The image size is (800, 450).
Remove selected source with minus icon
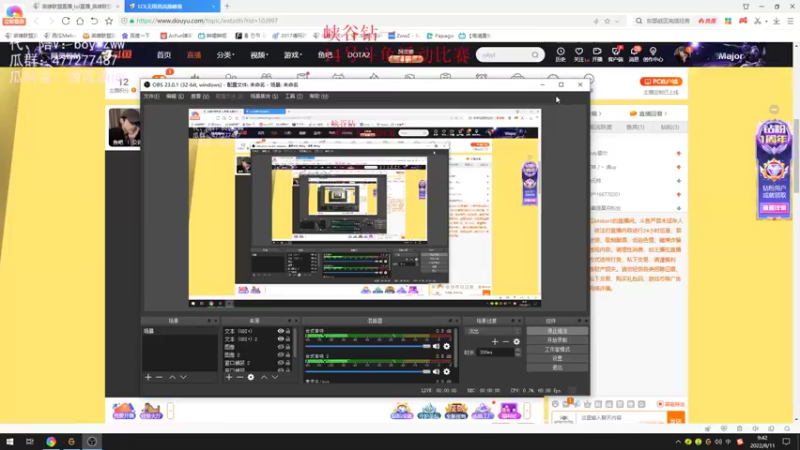tap(239, 377)
